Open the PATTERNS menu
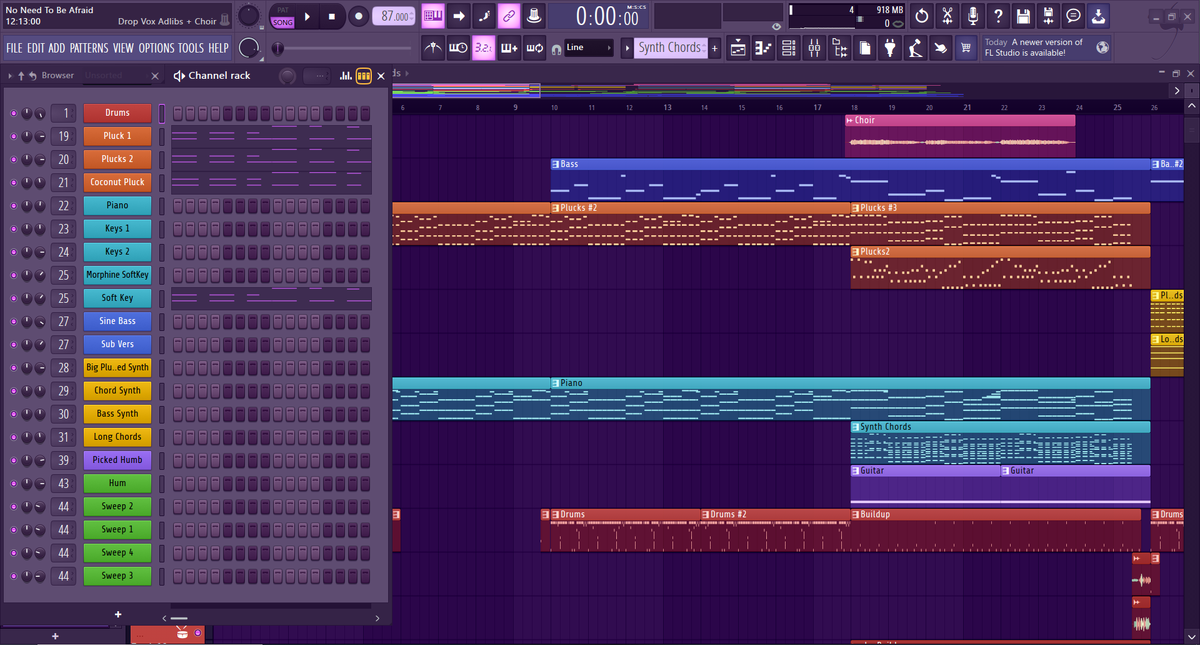 pyautogui.click(x=89, y=48)
